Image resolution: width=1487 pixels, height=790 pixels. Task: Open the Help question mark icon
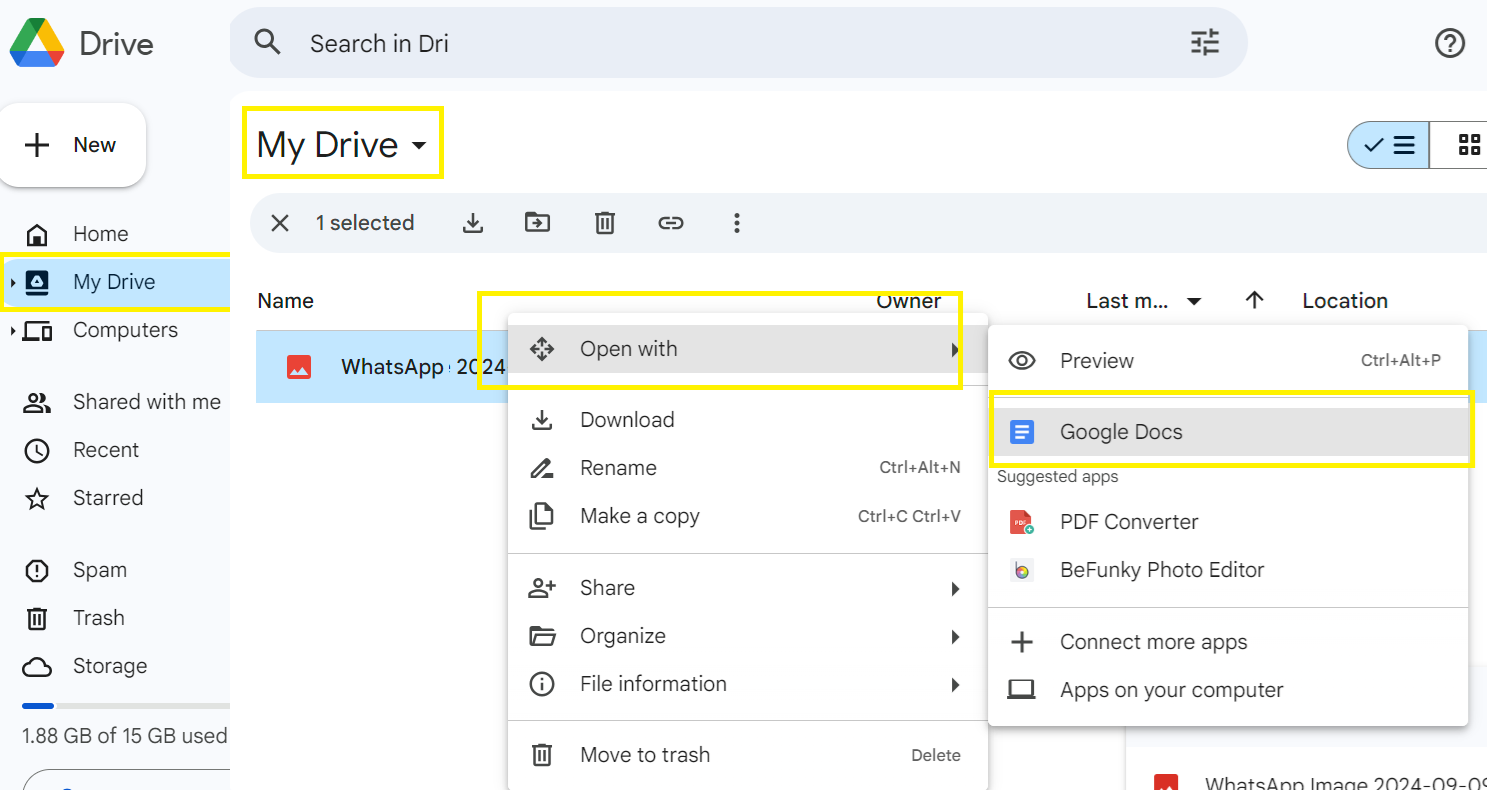1450,43
